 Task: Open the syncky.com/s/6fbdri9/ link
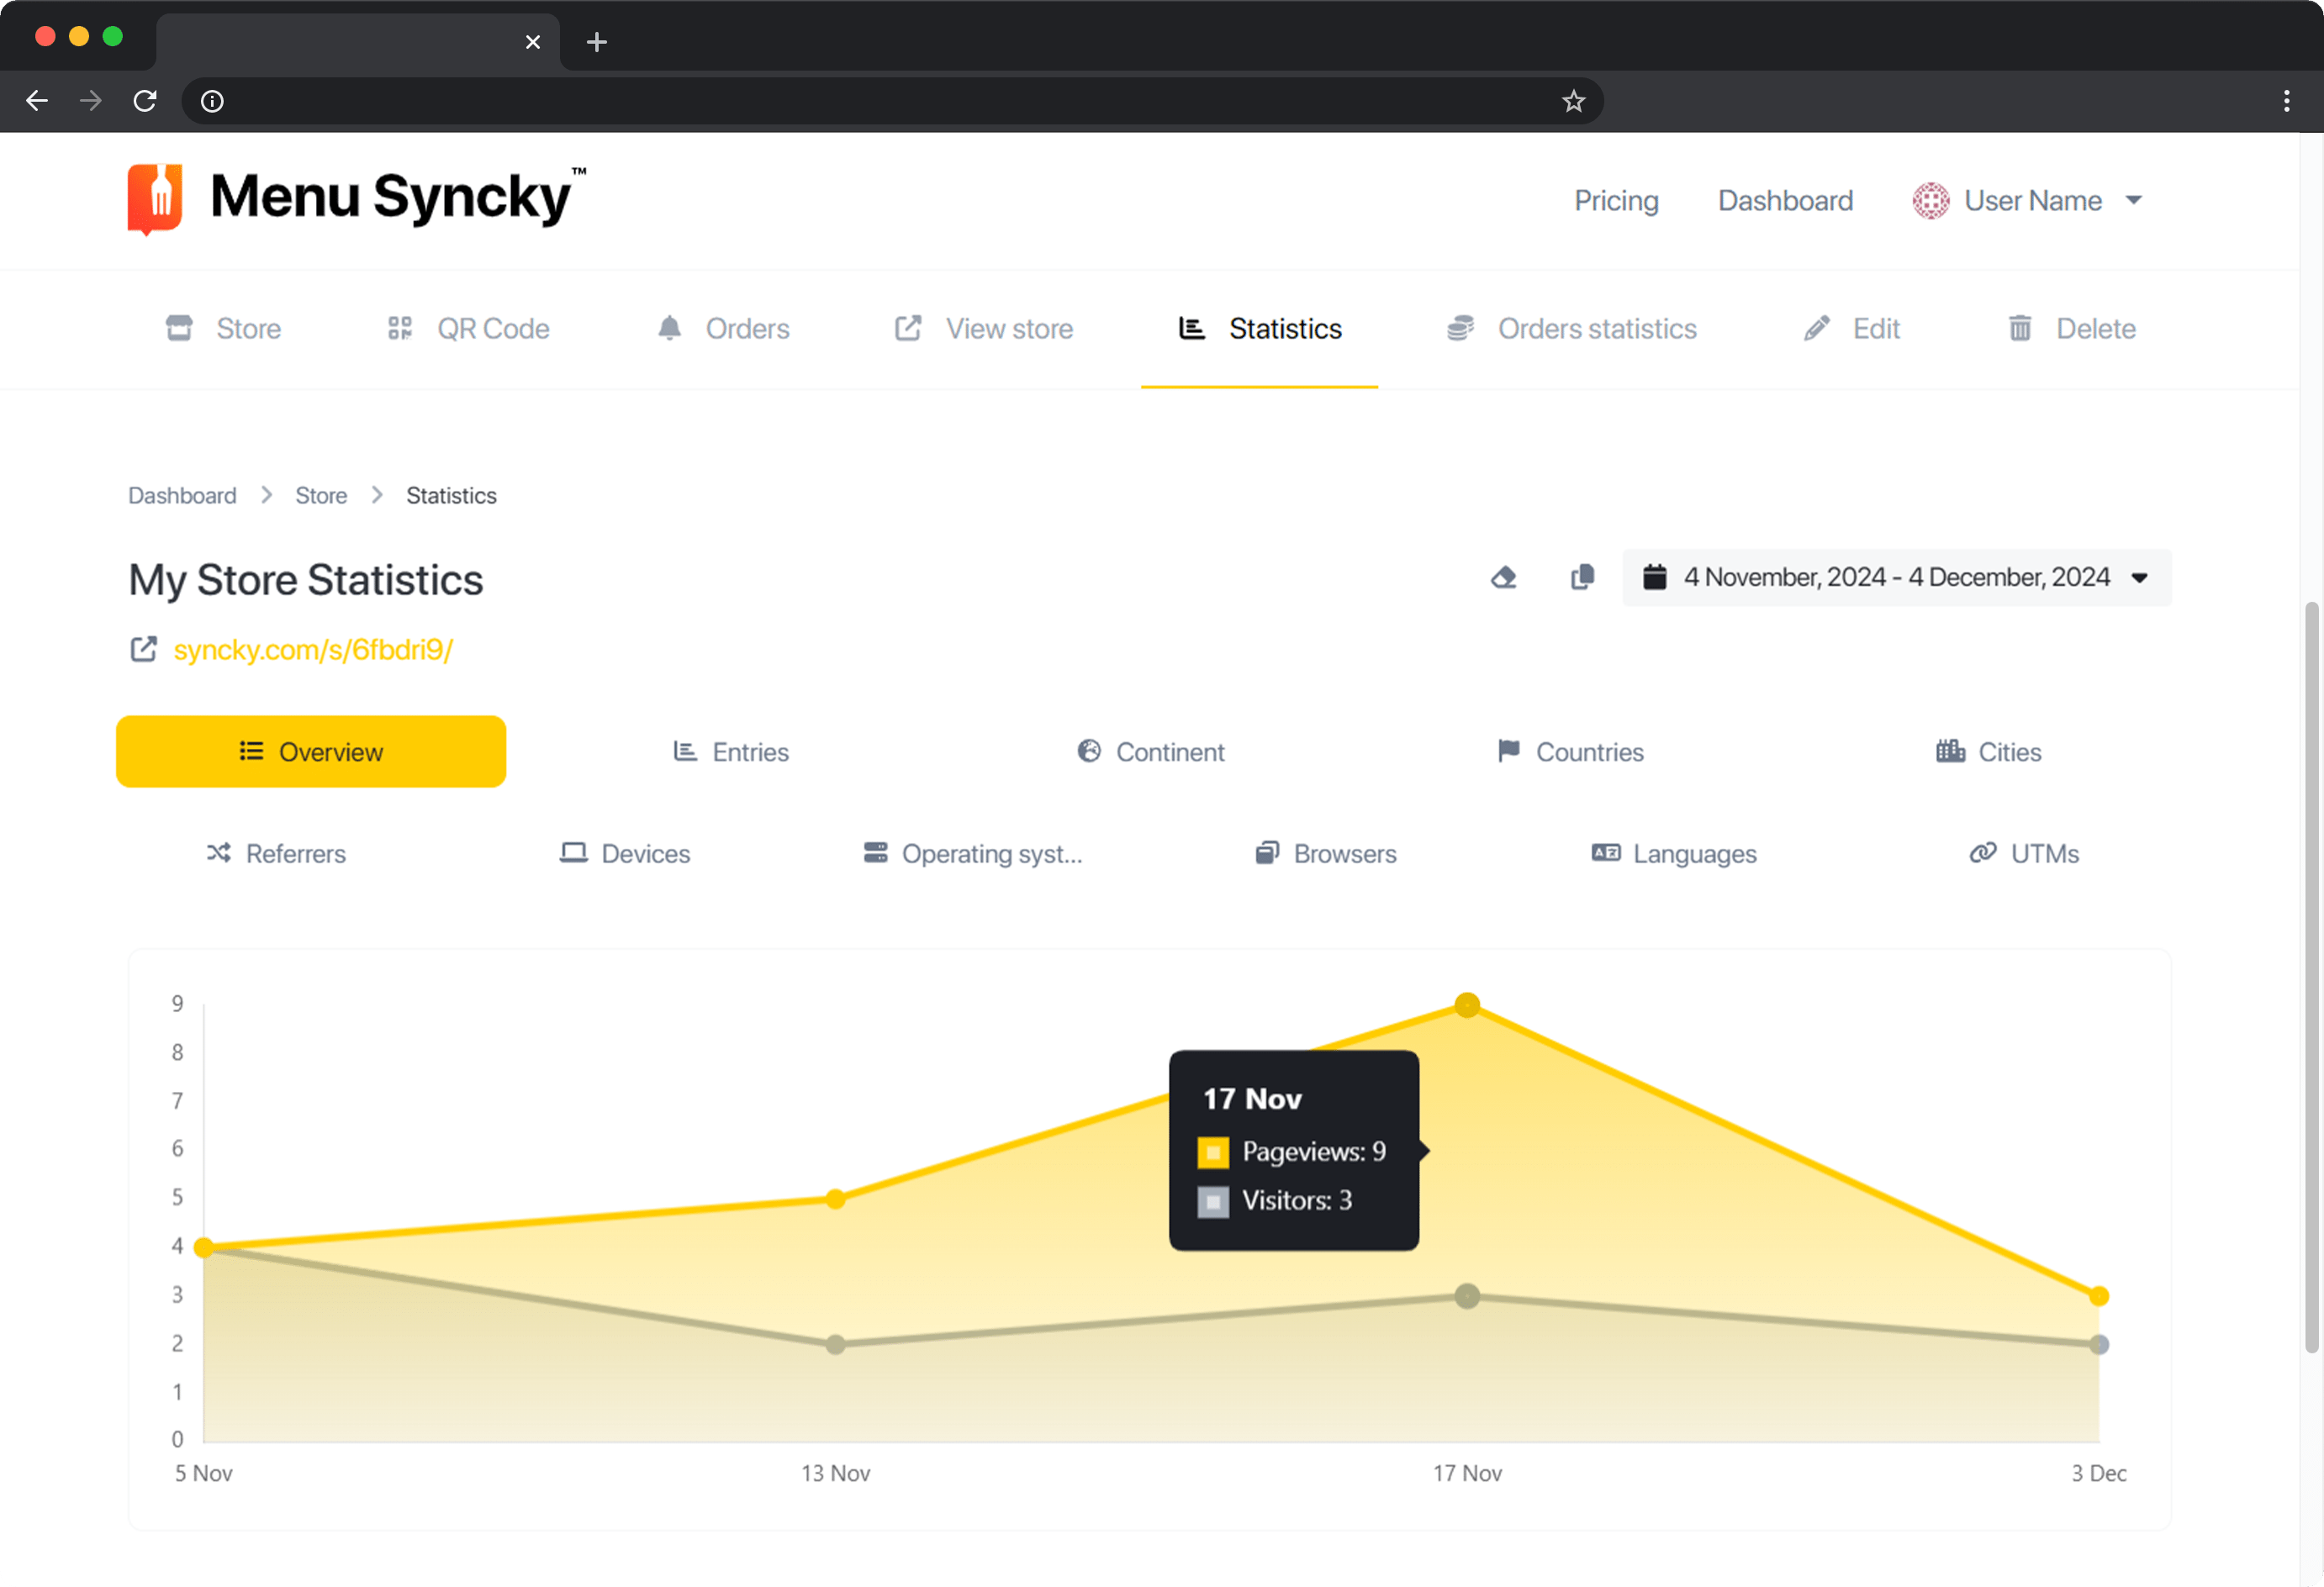pyautogui.click(x=313, y=649)
